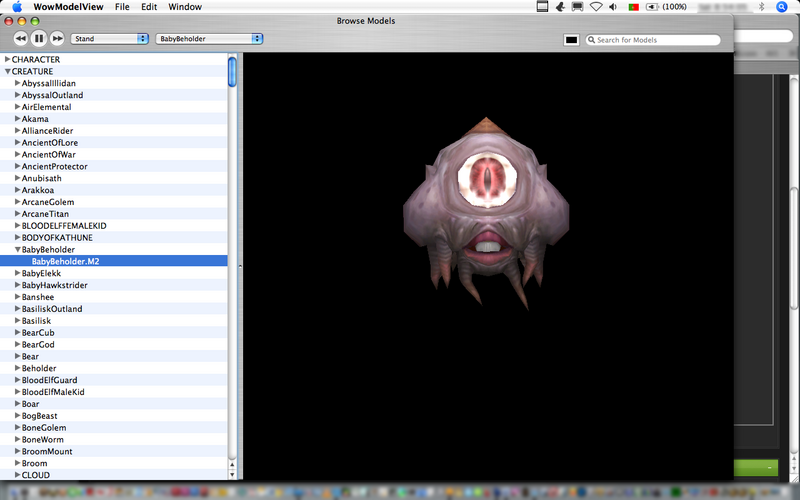The image size is (800, 500).
Task: Click the display icon in menu bar
Action: 578,7
